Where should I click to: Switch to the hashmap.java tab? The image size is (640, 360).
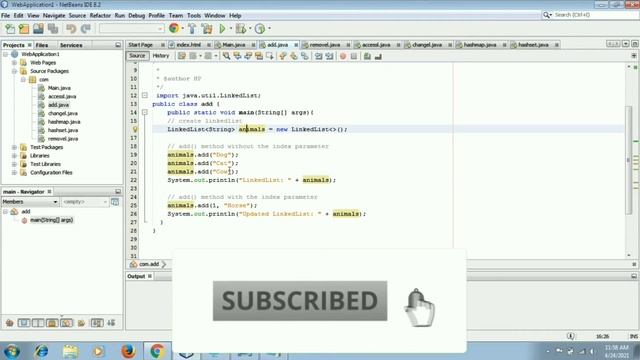click(x=480, y=44)
